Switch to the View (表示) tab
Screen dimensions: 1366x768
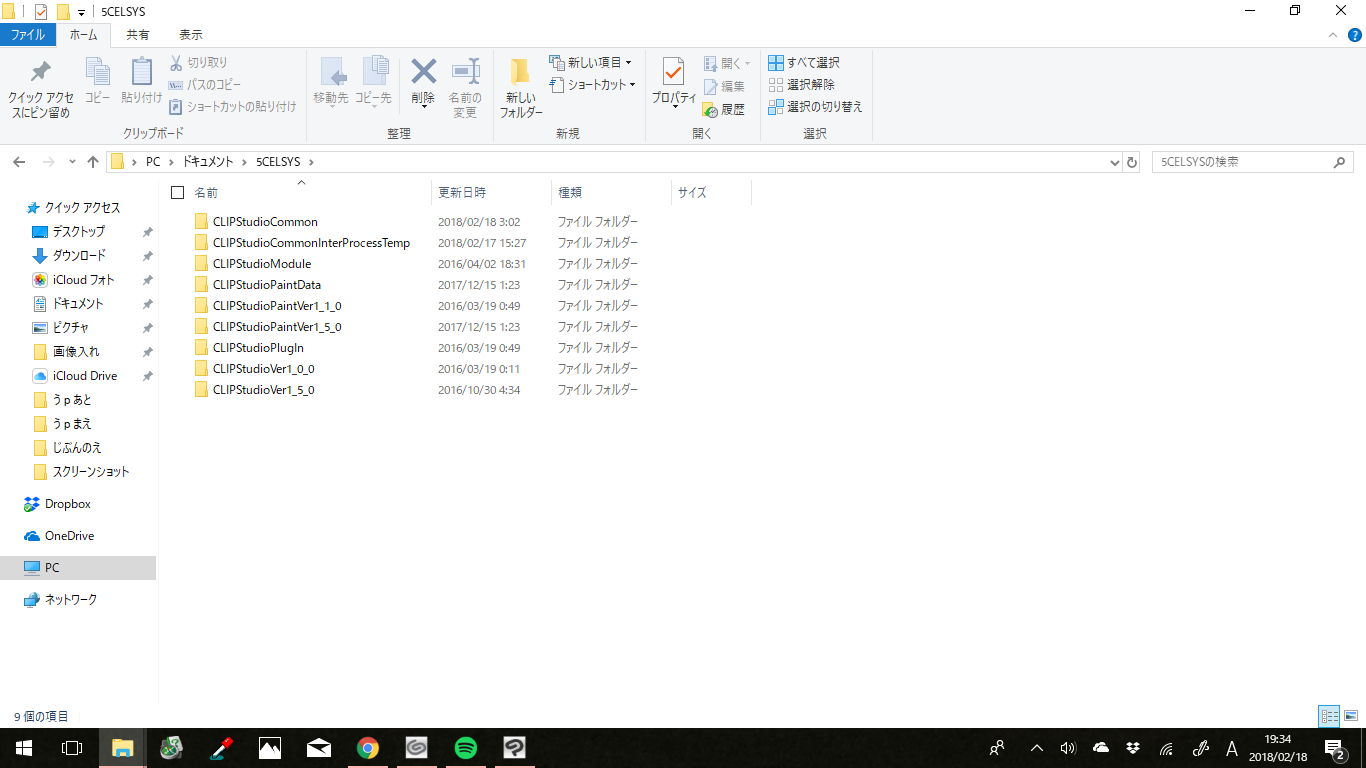pyautogui.click(x=190, y=35)
